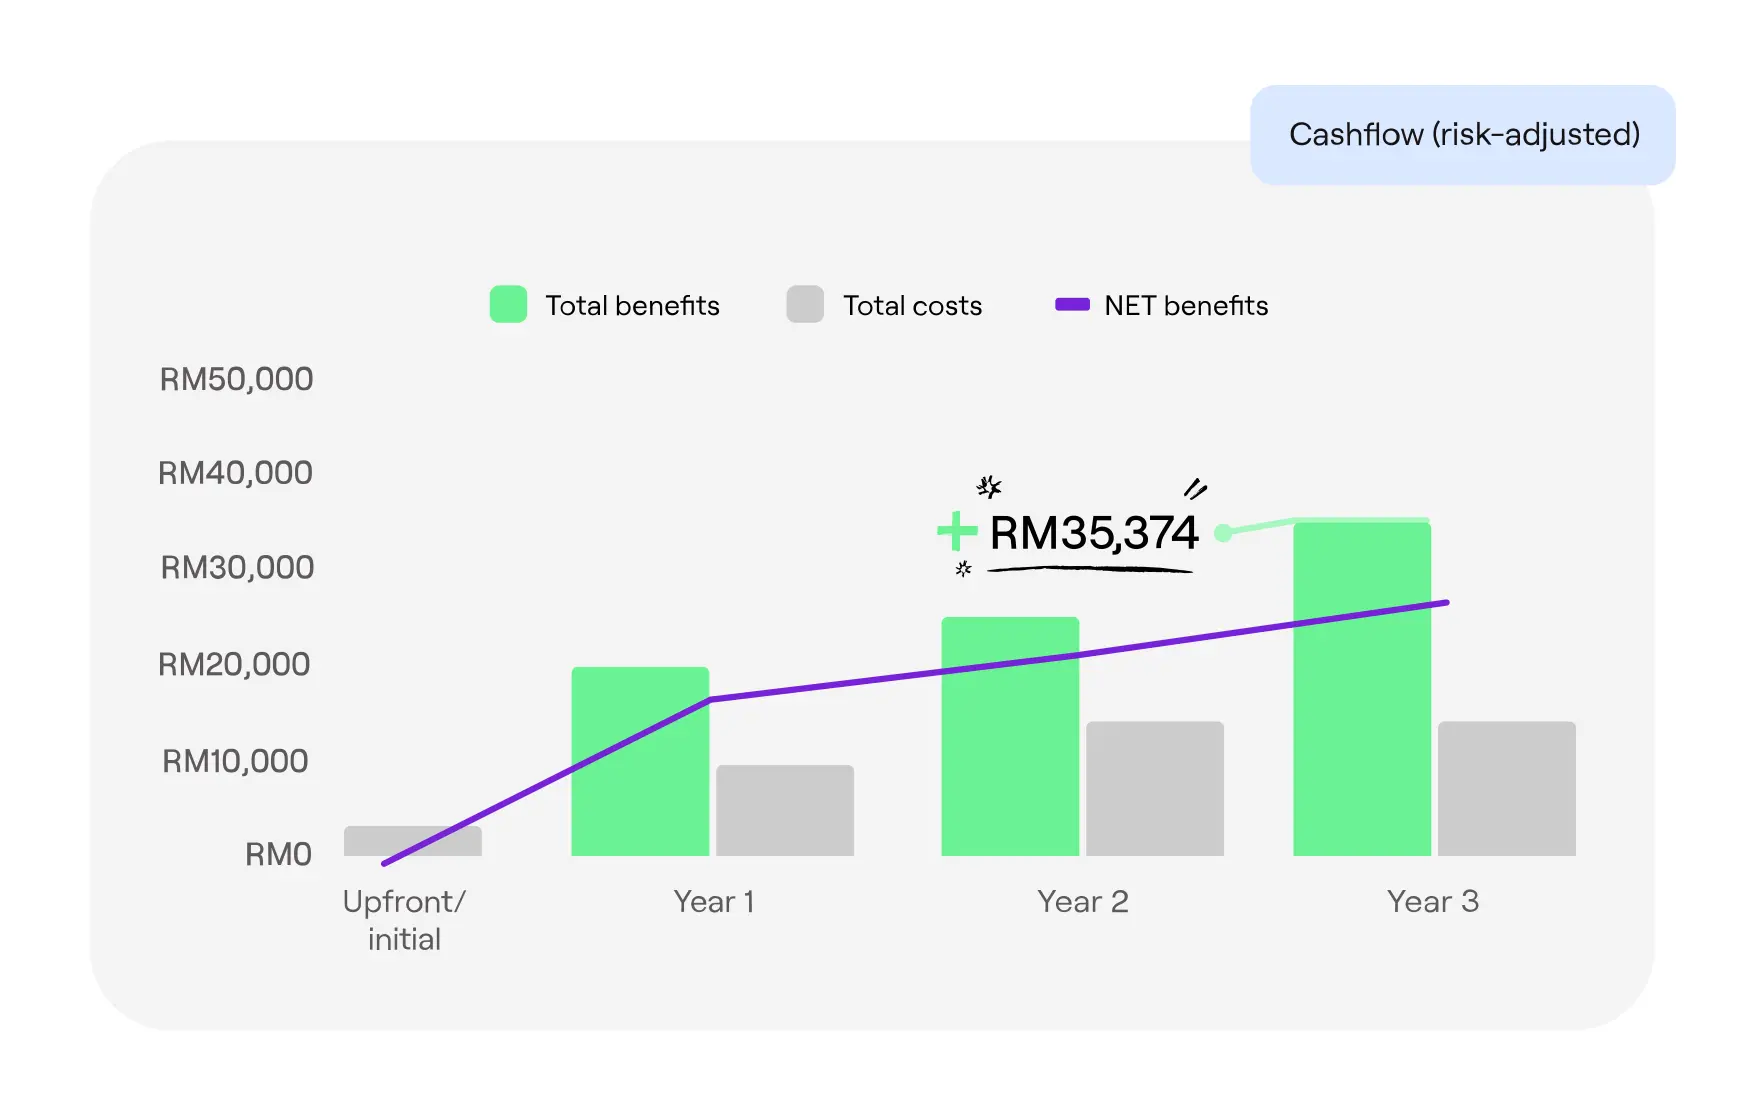1756x1109 pixels.
Task: Click the Year 2 gray costs bar
Action: click(1155, 788)
